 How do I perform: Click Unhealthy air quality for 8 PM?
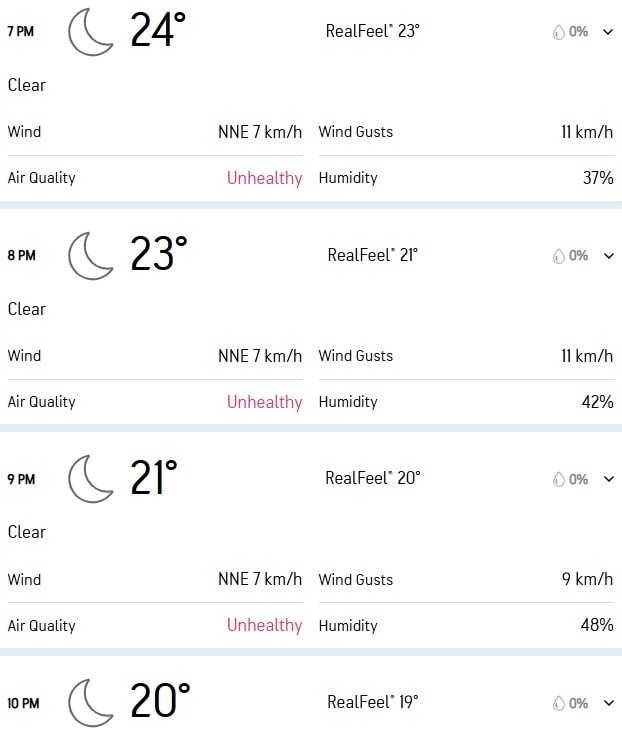point(264,402)
